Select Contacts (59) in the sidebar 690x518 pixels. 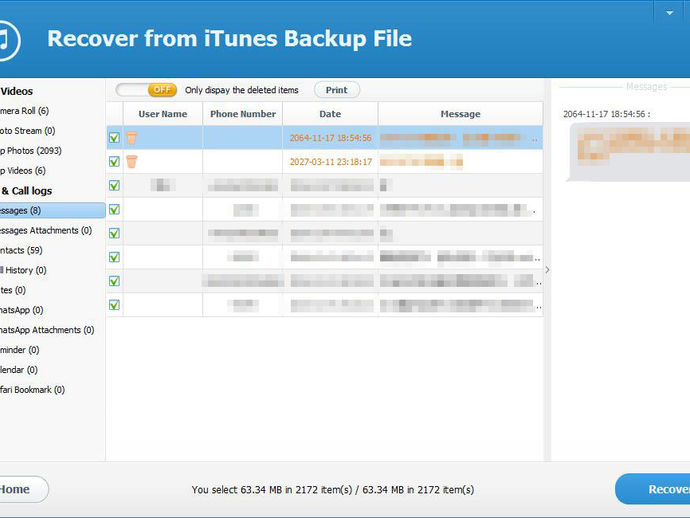[x=21, y=250]
